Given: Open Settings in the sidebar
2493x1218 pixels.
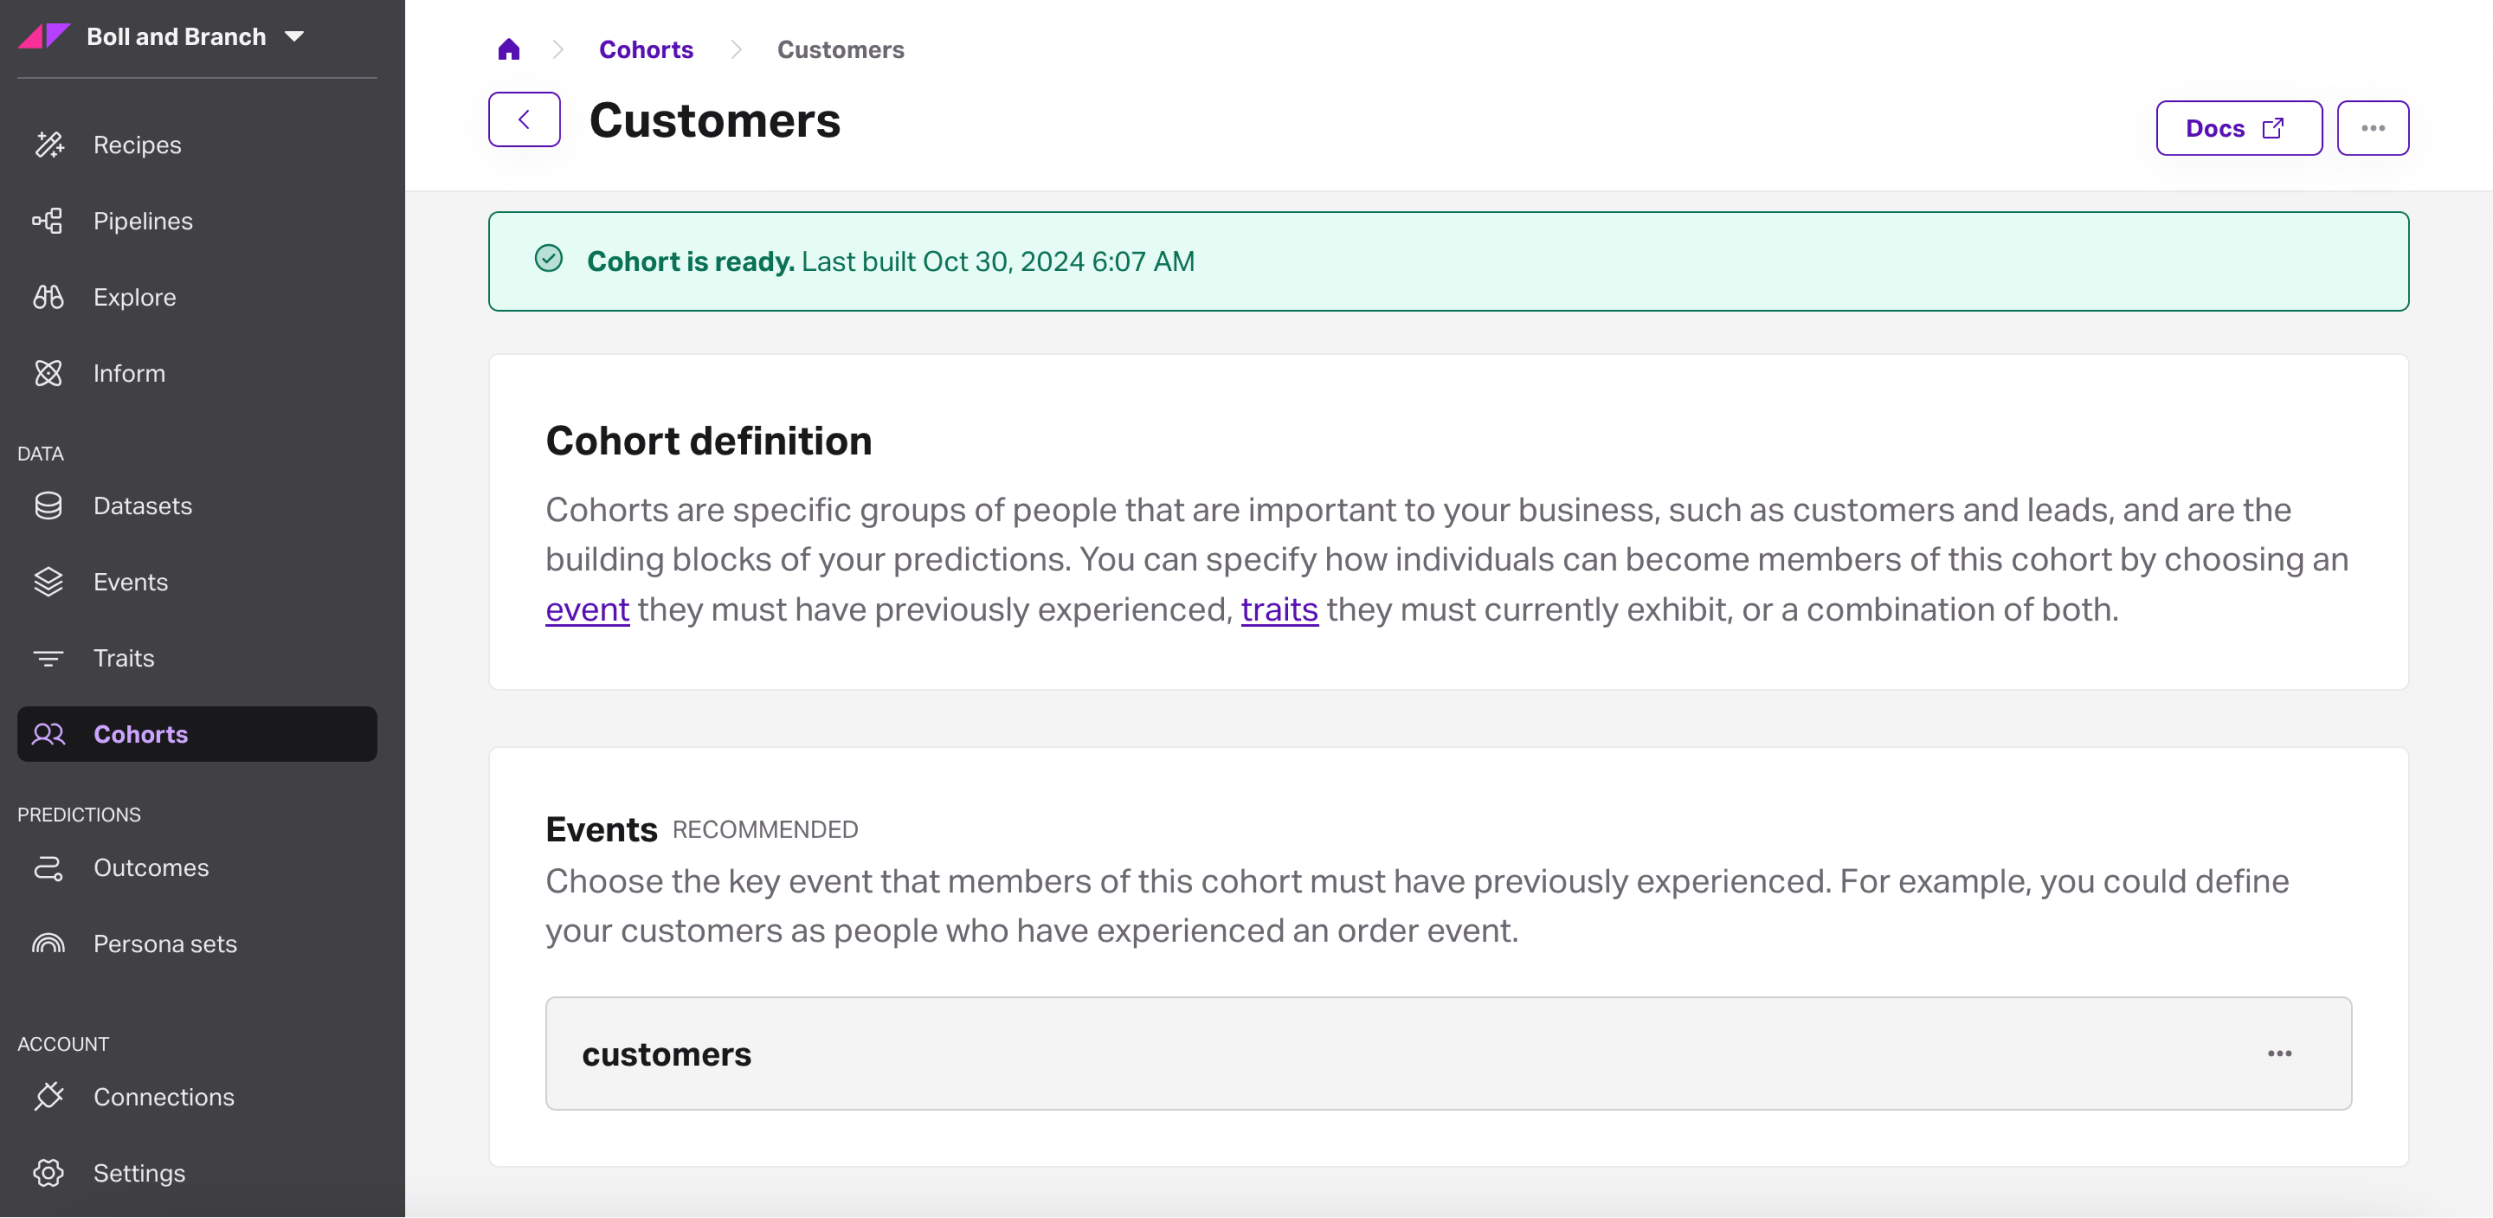Looking at the screenshot, I should click(139, 1173).
